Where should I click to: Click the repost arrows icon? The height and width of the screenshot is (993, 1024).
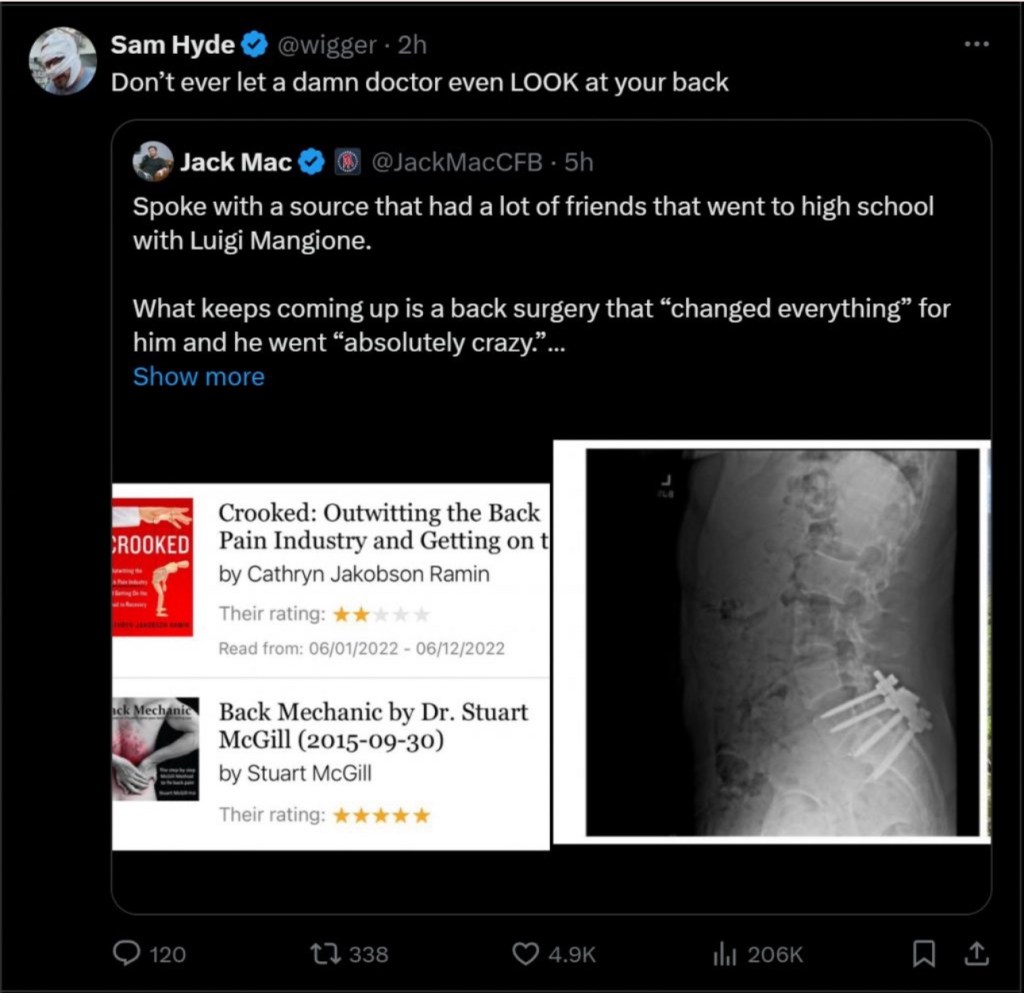tap(326, 953)
